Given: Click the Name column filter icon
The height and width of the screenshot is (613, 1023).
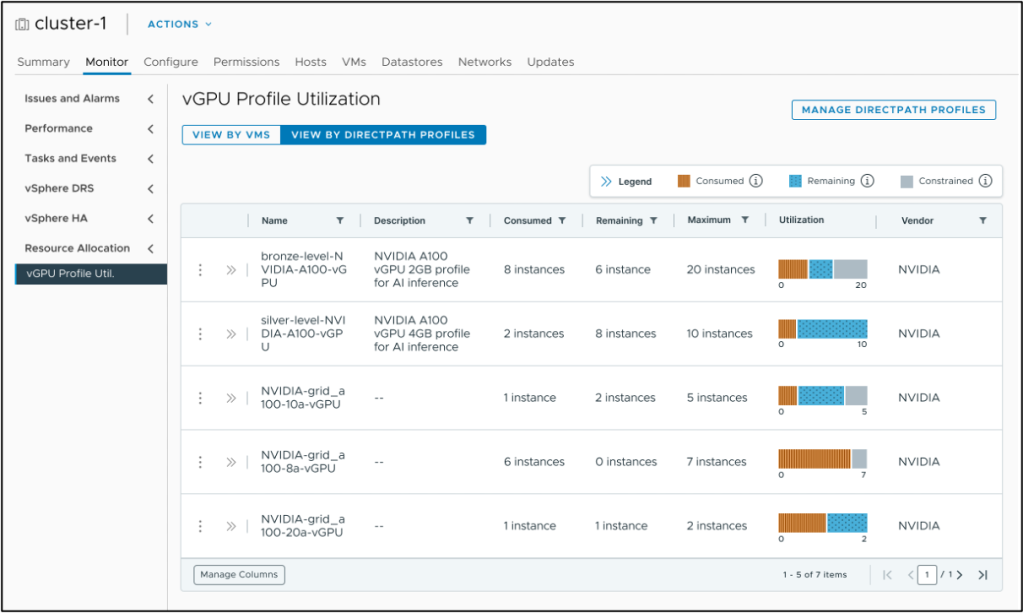Looking at the screenshot, I should tap(340, 221).
